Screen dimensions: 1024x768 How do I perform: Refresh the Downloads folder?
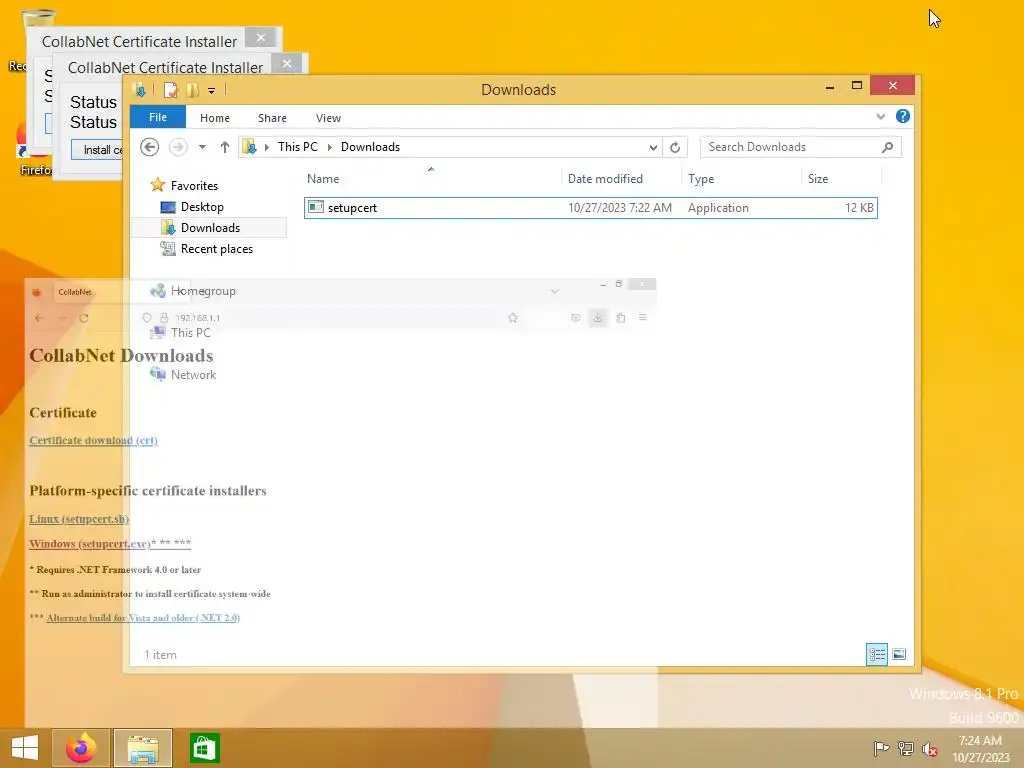tap(675, 148)
